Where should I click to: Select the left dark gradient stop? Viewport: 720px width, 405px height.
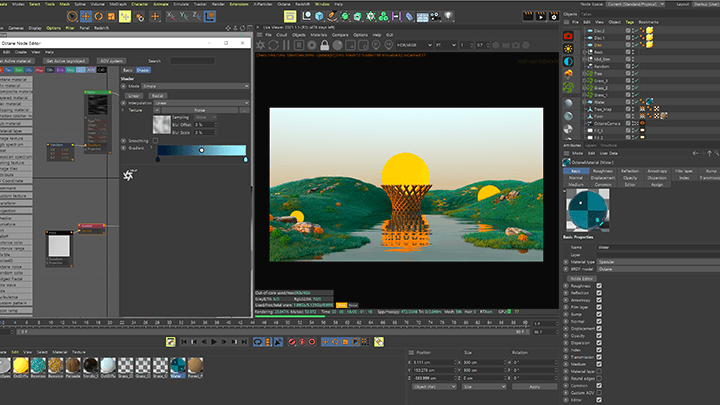click(x=158, y=159)
